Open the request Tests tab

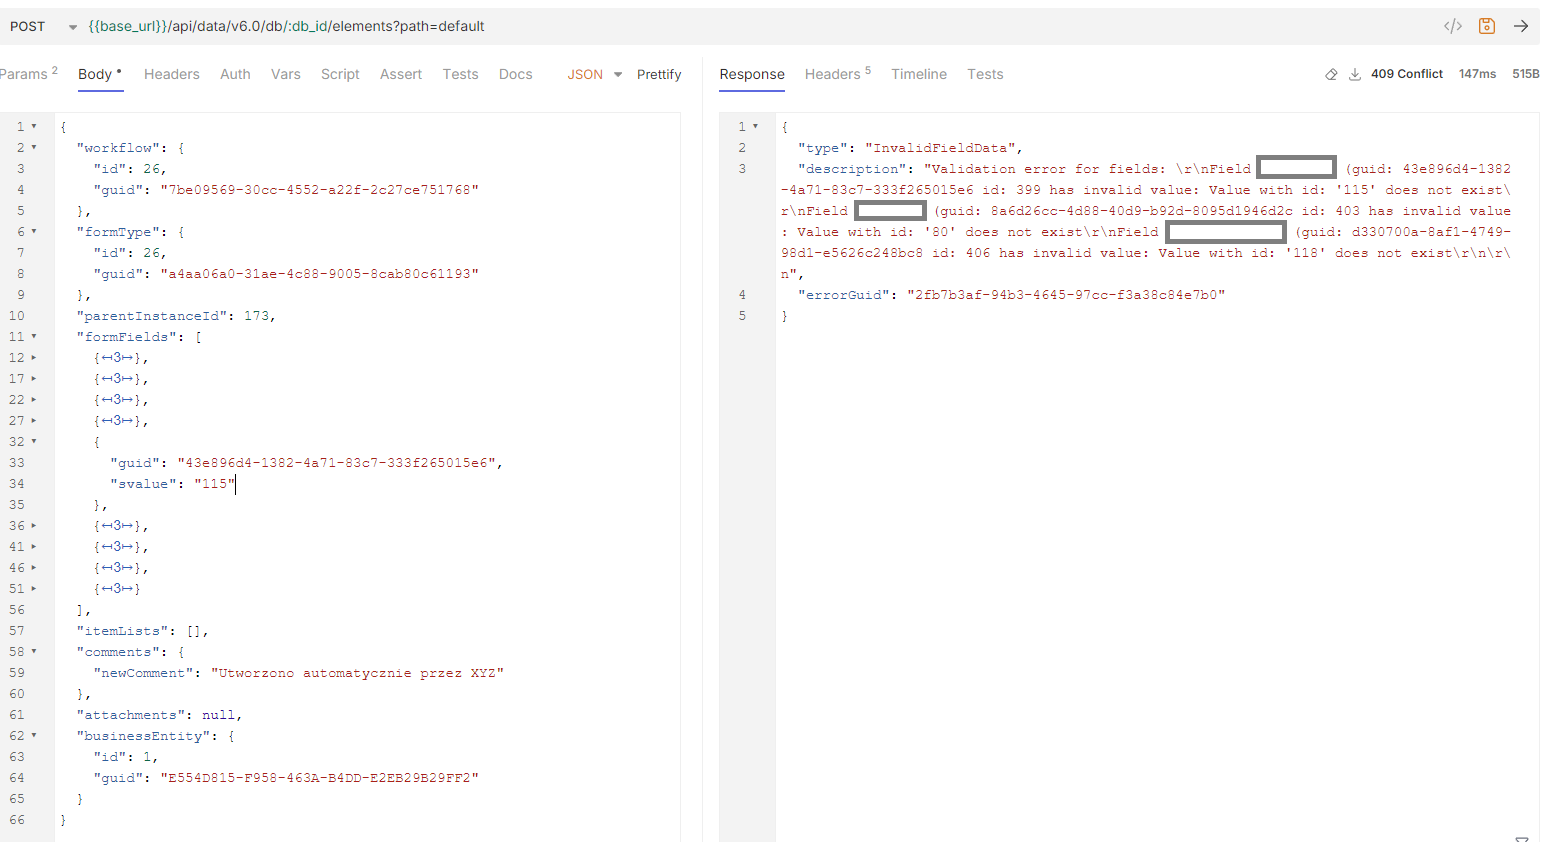coord(461,74)
